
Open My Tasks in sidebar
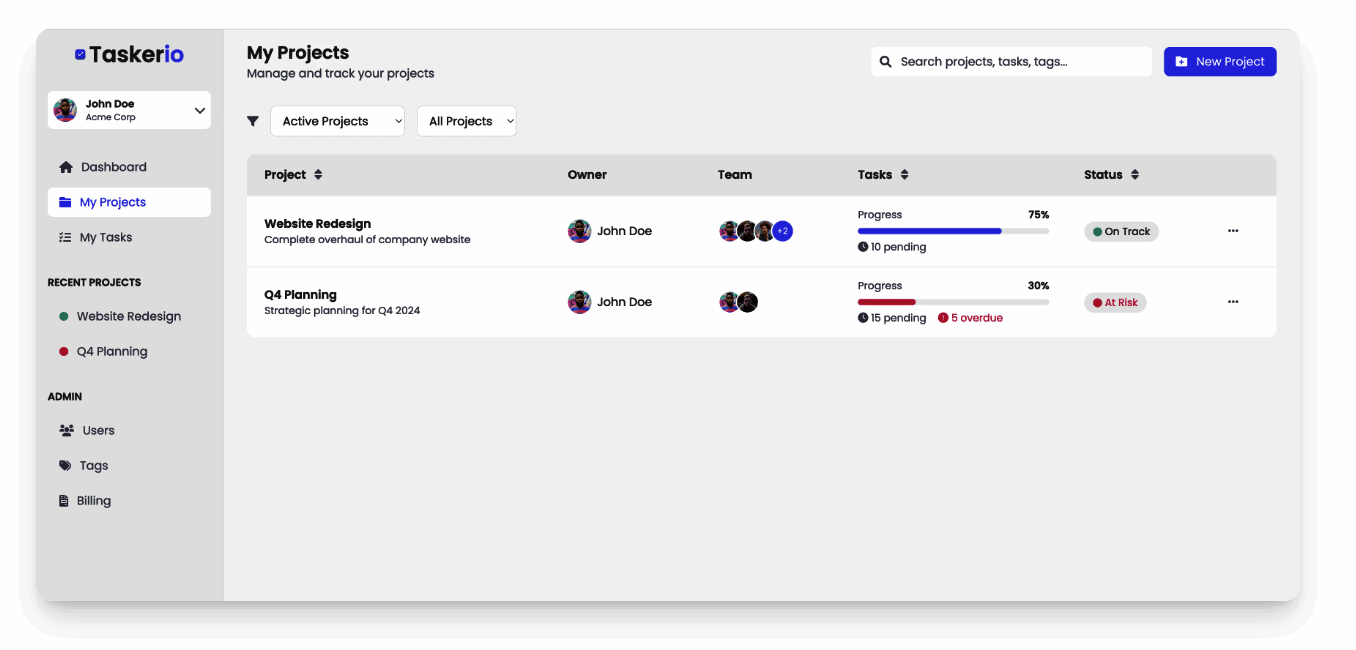point(105,237)
